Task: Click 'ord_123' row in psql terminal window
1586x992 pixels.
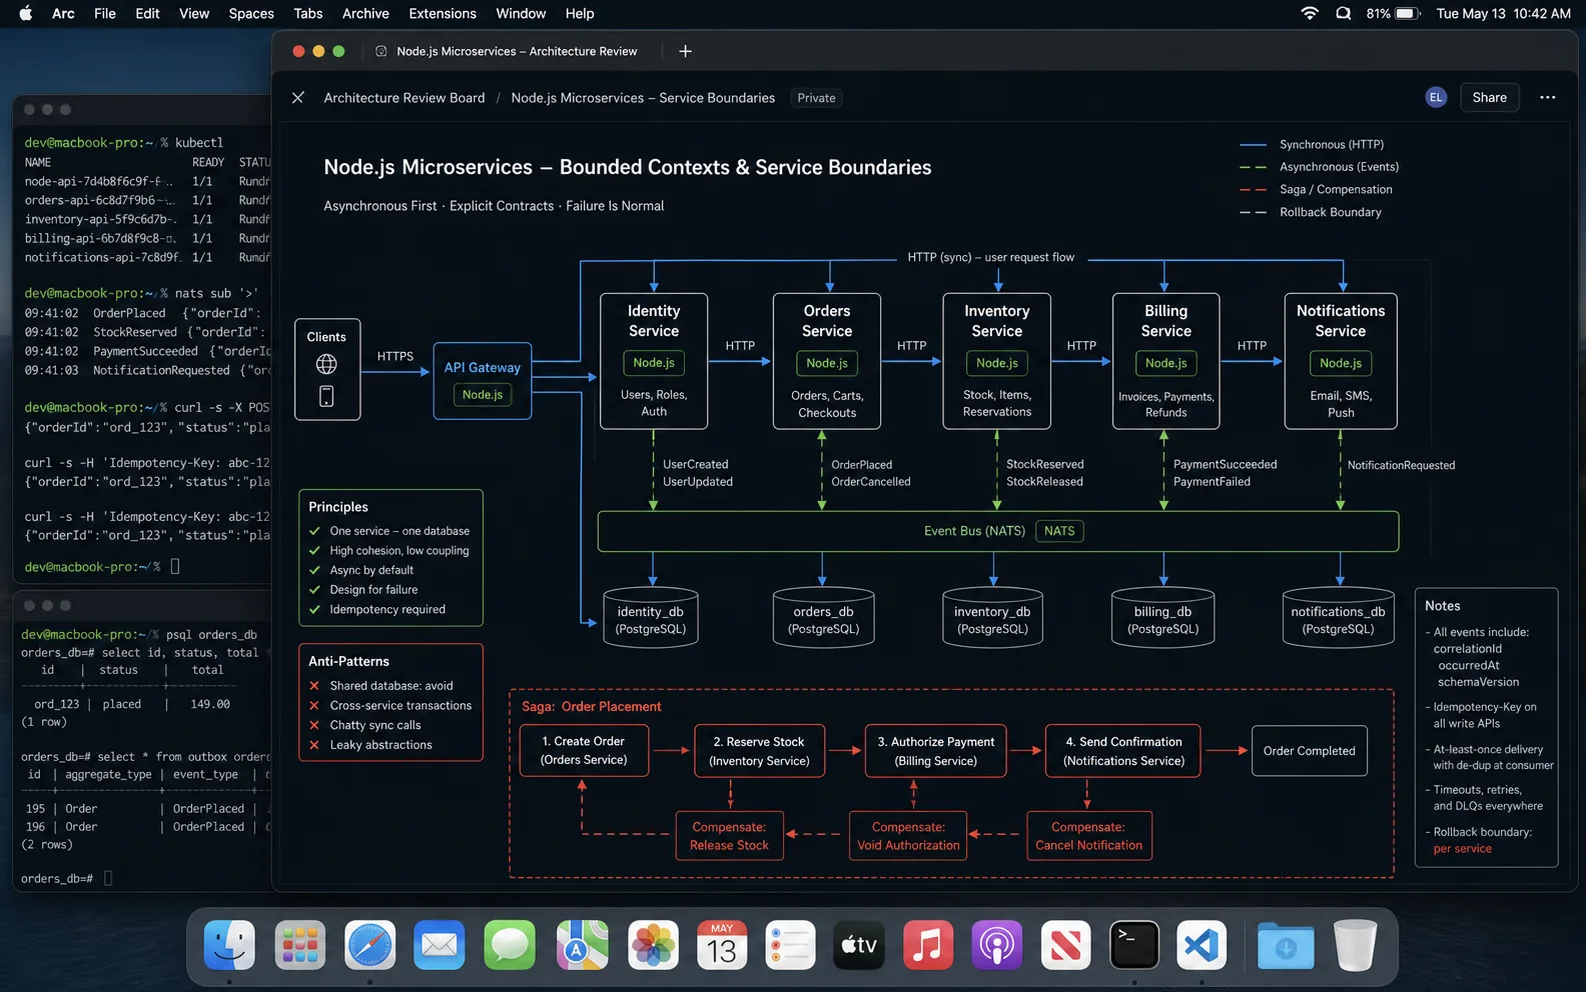Action: [130, 704]
